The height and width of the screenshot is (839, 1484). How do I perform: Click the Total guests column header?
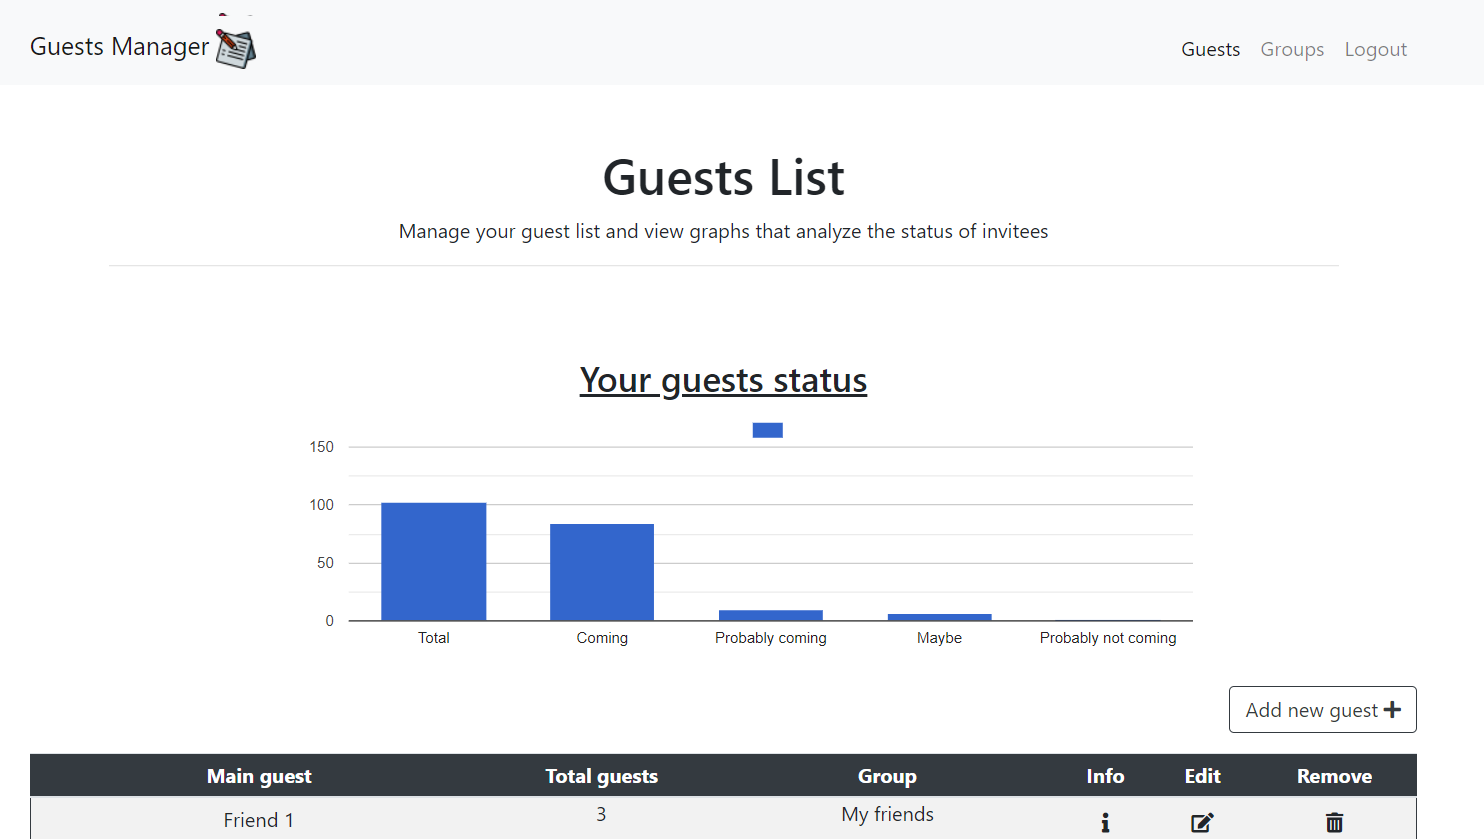[x=601, y=776]
